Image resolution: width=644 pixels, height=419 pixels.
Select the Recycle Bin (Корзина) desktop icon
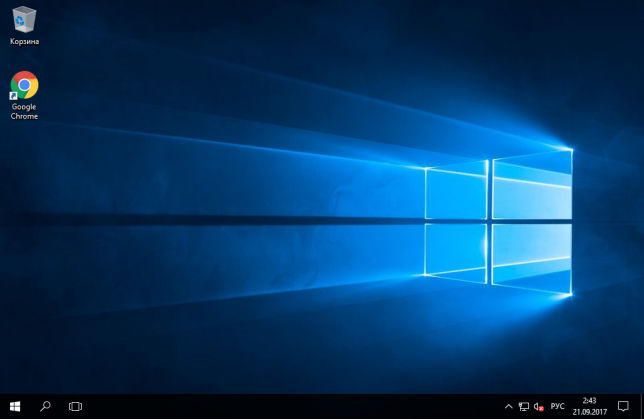coord(25,25)
